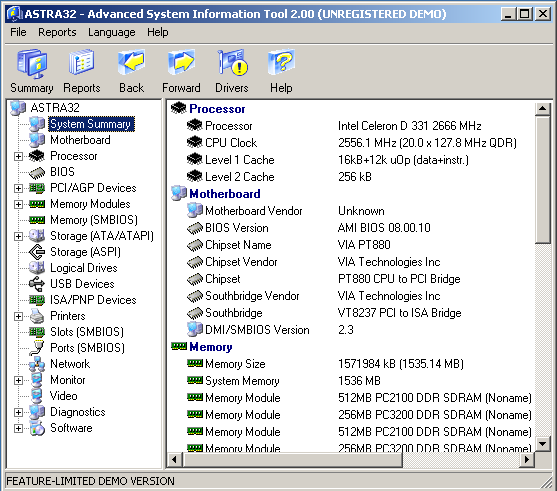Select Motherboard in the tree

click(80, 140)
